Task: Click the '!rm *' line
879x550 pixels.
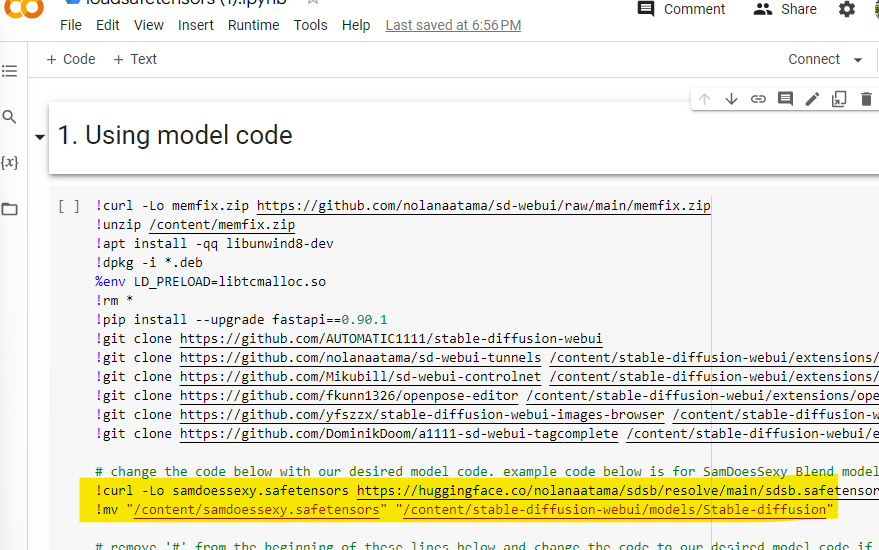Action: (x=114, y=301)
